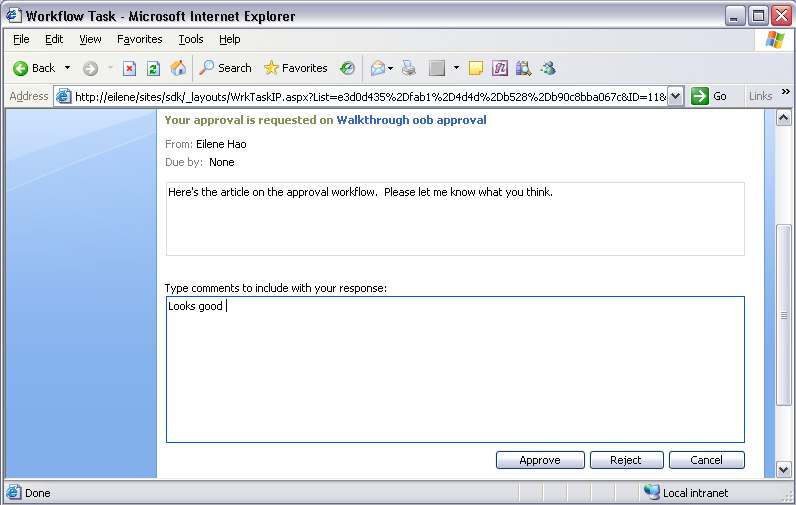Click the gray Edit square toolbar button
The image size is (796, 505).
[x=437, y=68]
